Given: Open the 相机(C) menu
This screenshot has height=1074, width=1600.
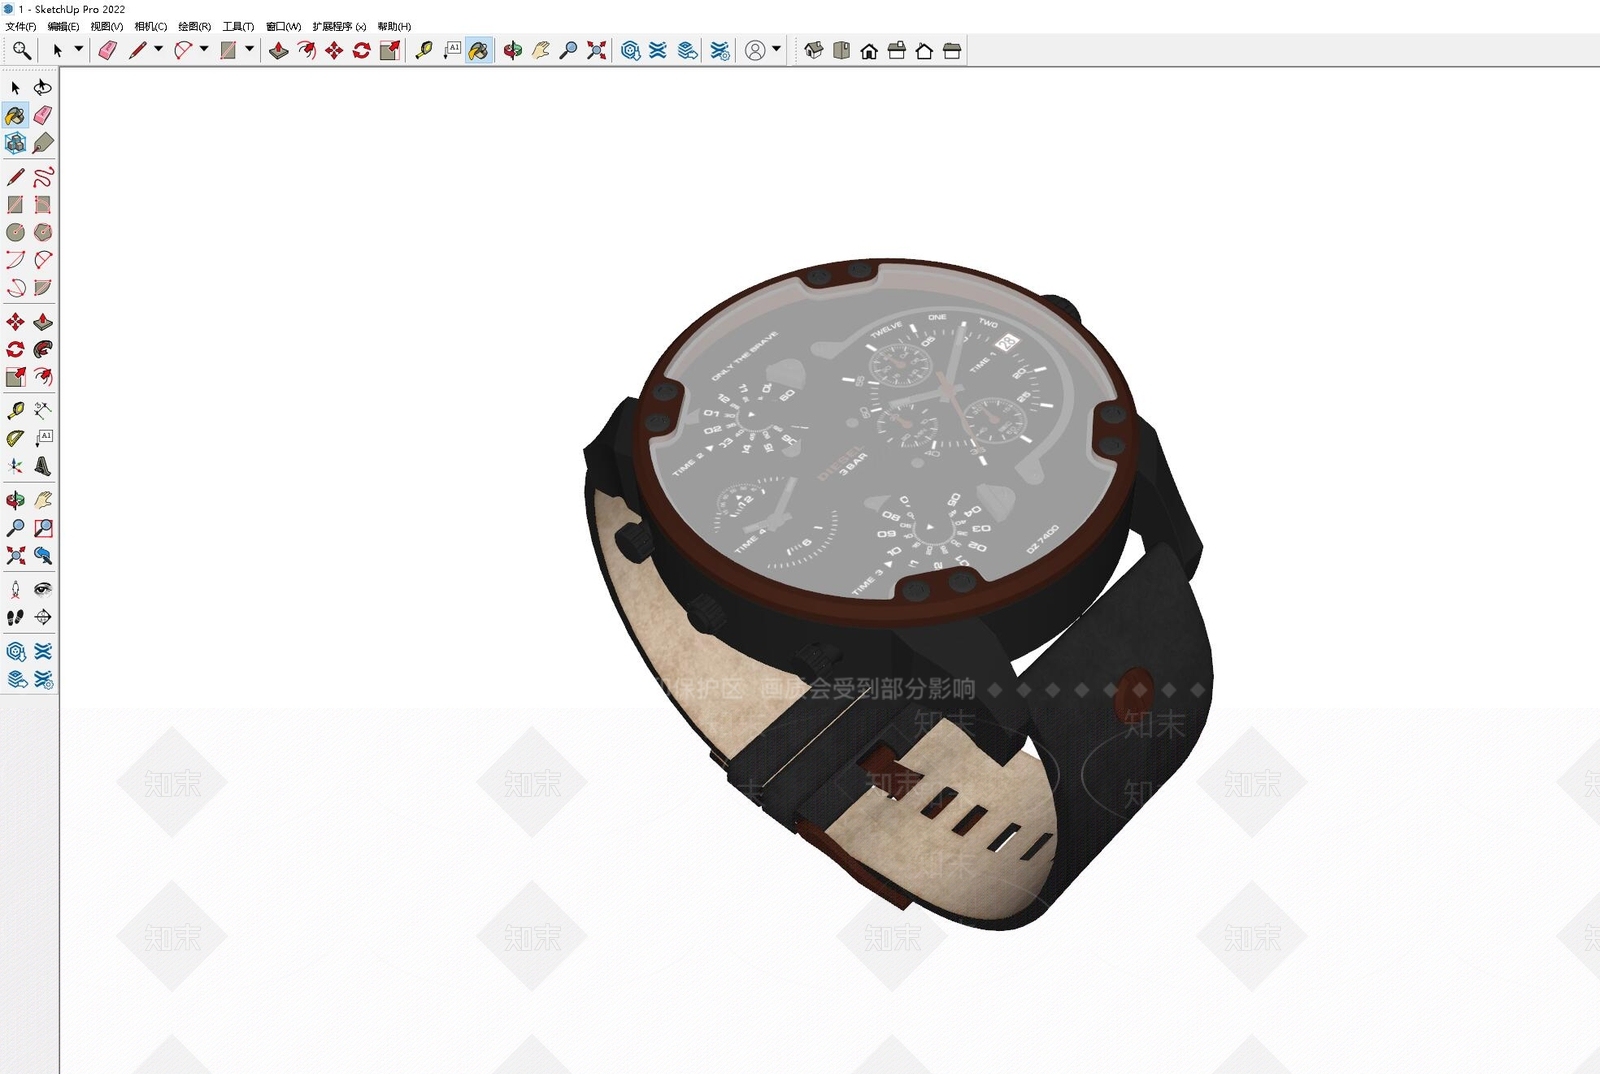Looking at the screenshot, I should point(151,27).
